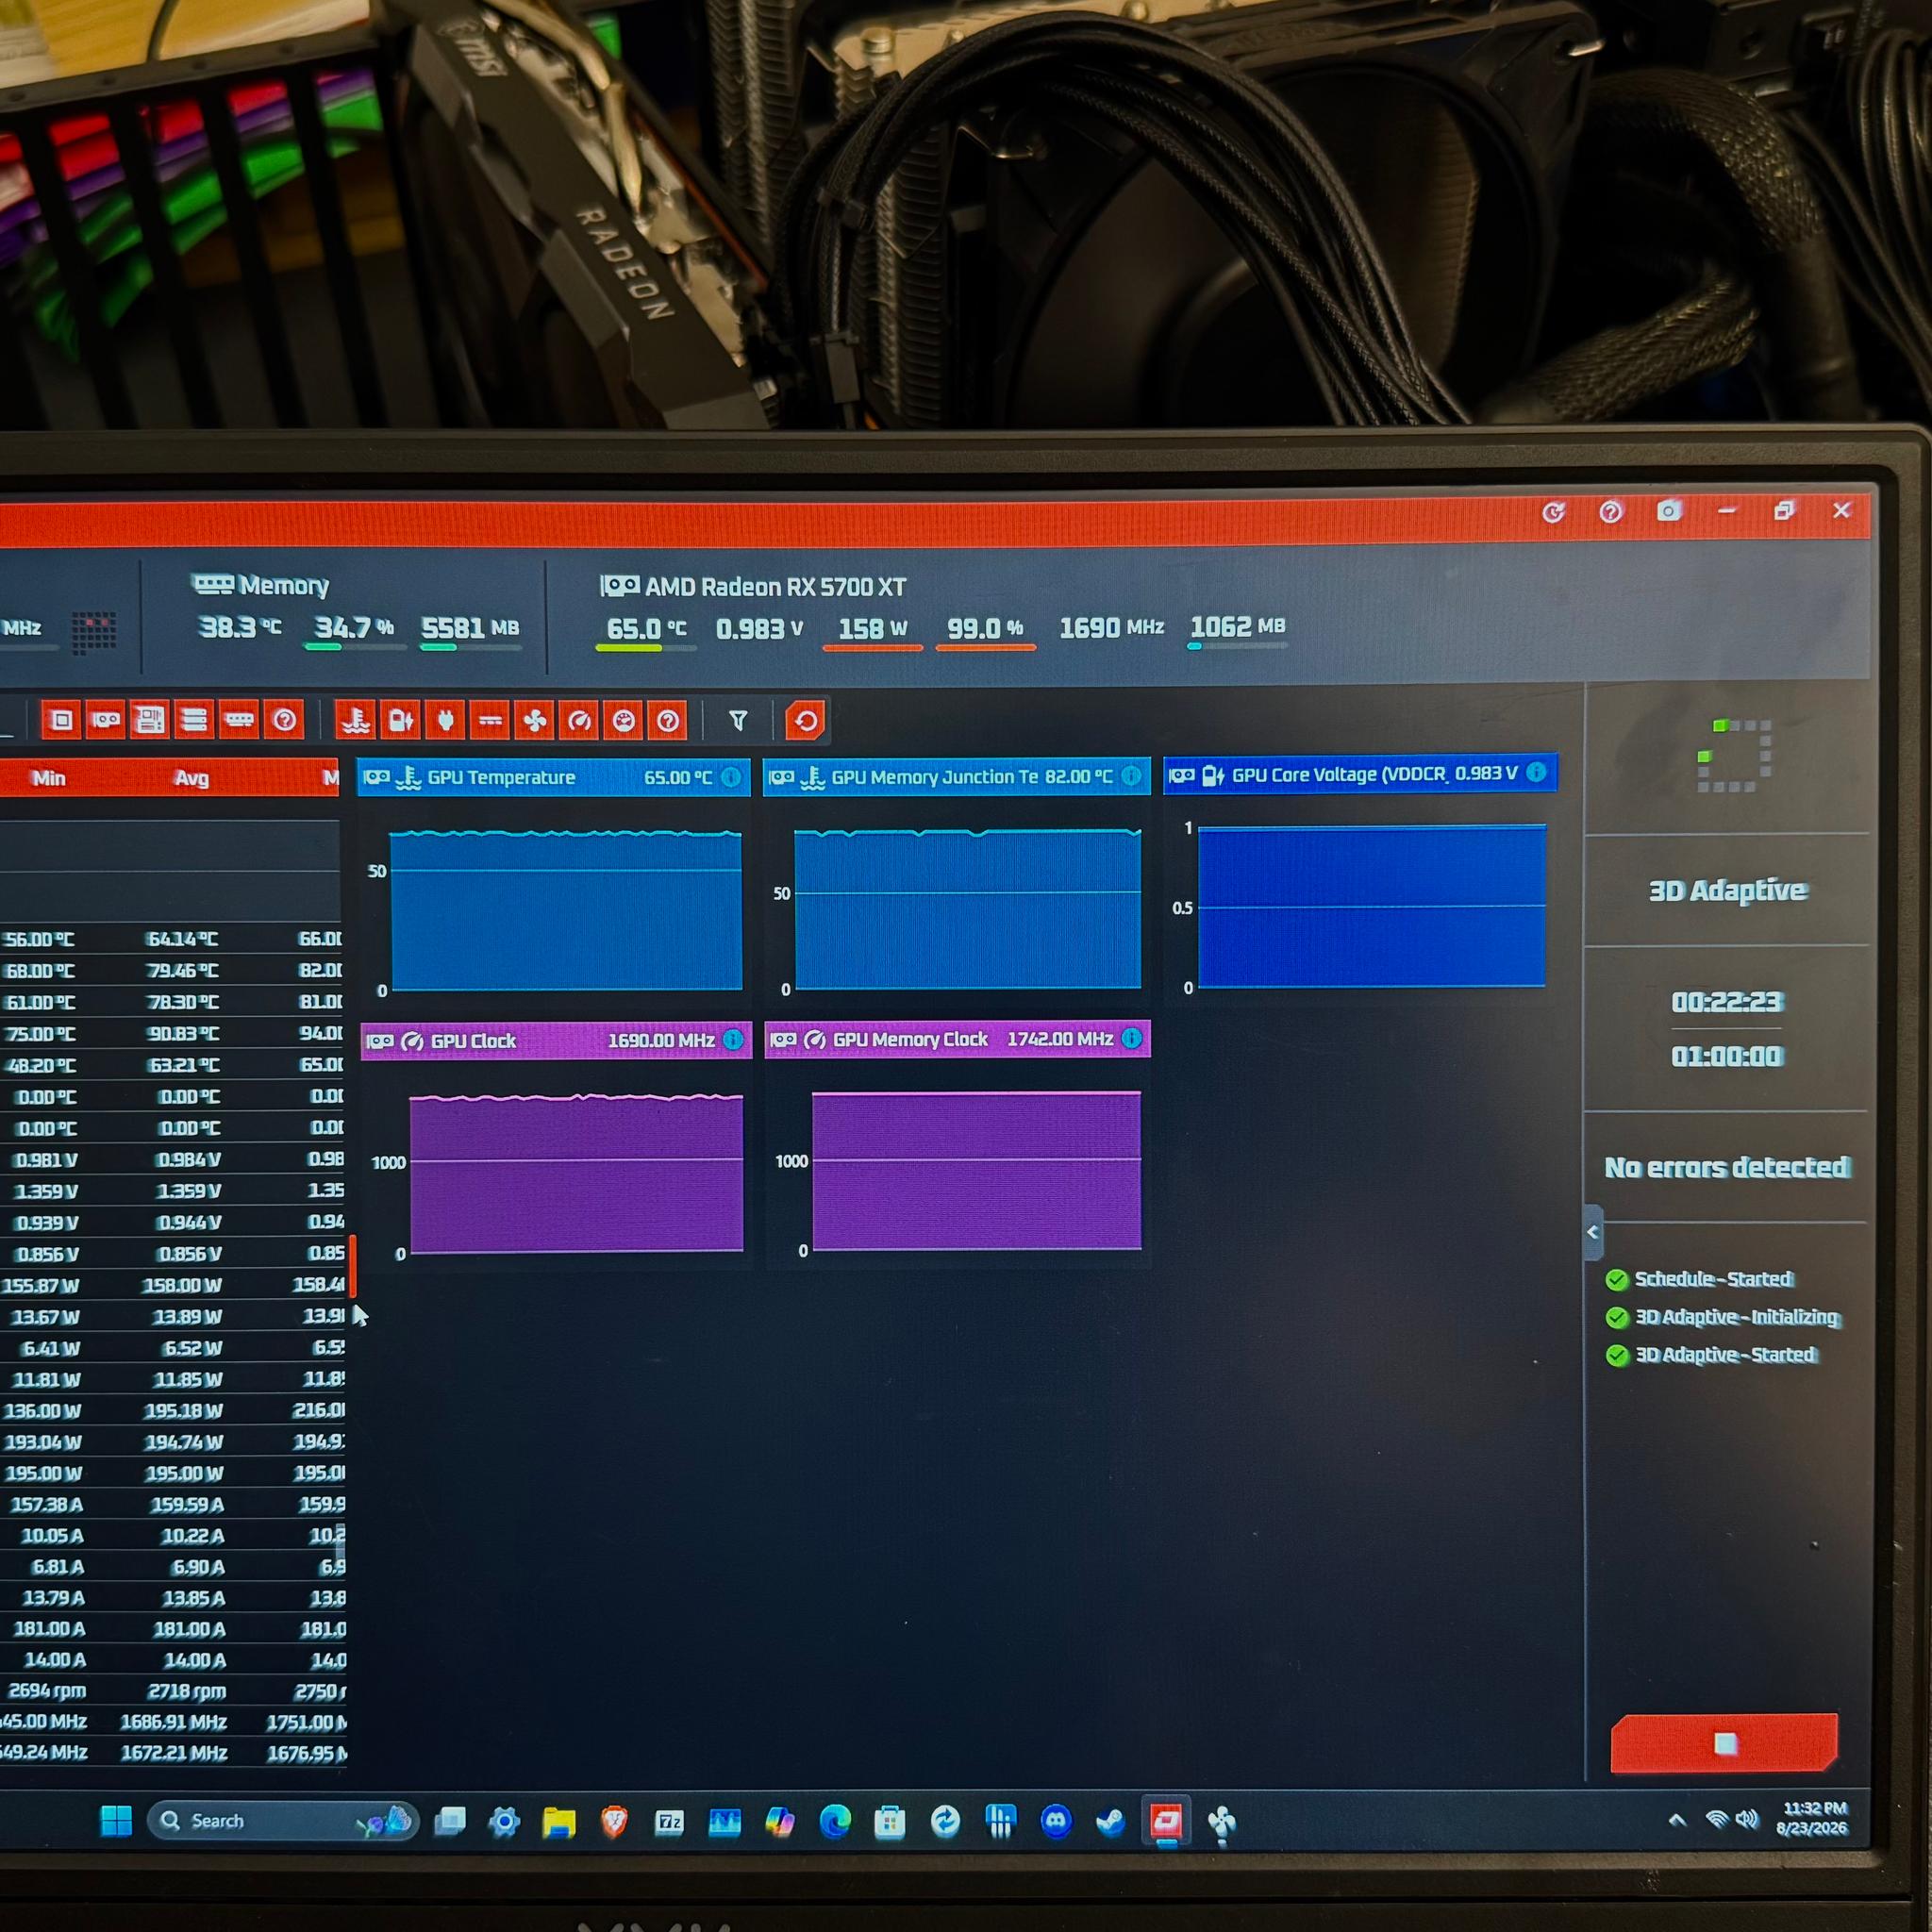The height and width of the screenshot is (1932, 1932).
Task: Select the 2718 rpm average cell
Action: (x=187, y=1691)
